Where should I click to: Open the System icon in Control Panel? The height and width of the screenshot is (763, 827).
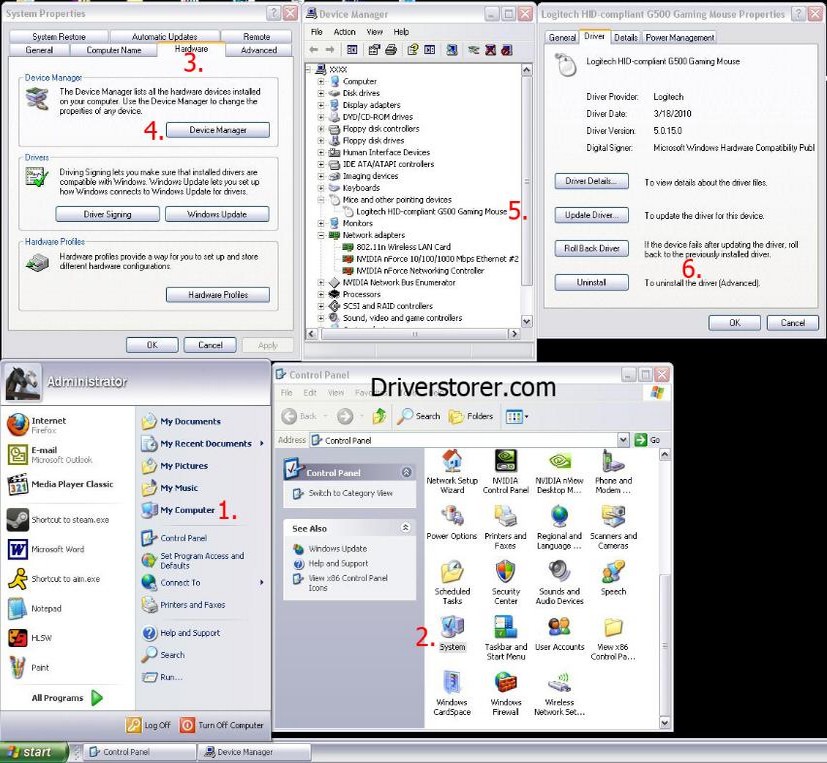click(453, 633)
